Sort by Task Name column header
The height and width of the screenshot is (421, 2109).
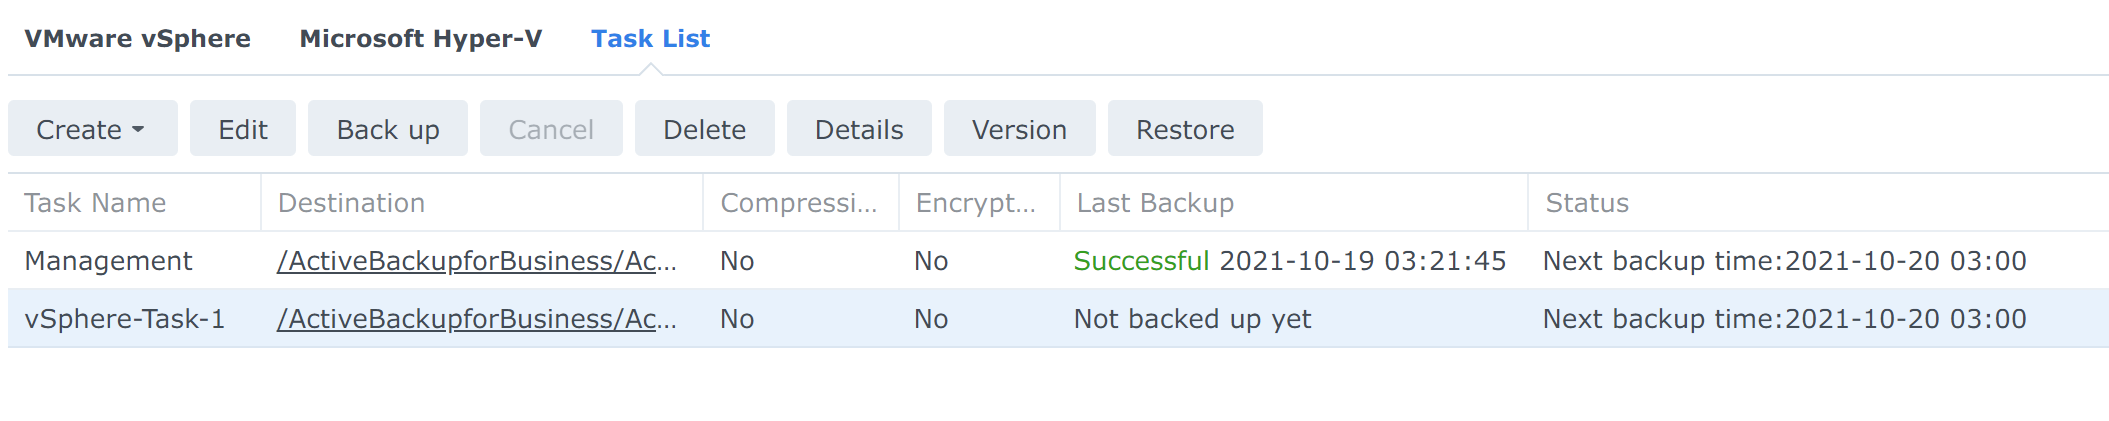coord(95,203)
